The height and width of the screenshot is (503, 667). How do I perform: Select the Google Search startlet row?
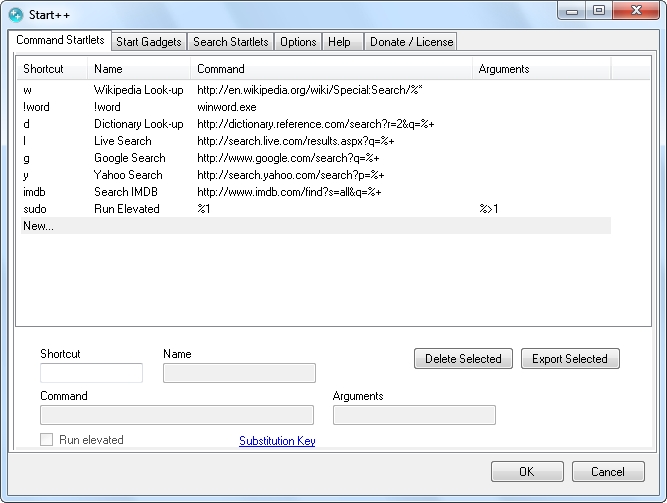(x=130, y=158)
